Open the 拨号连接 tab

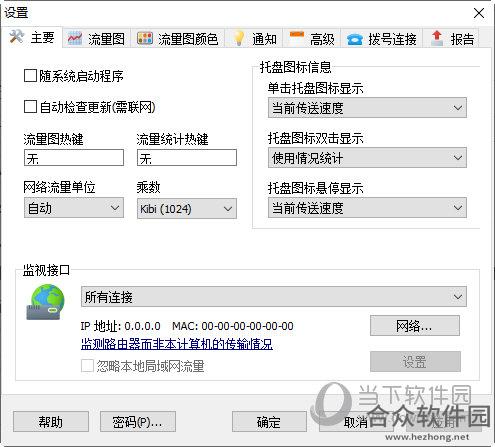pyautogui.click(x=382, y=39)
